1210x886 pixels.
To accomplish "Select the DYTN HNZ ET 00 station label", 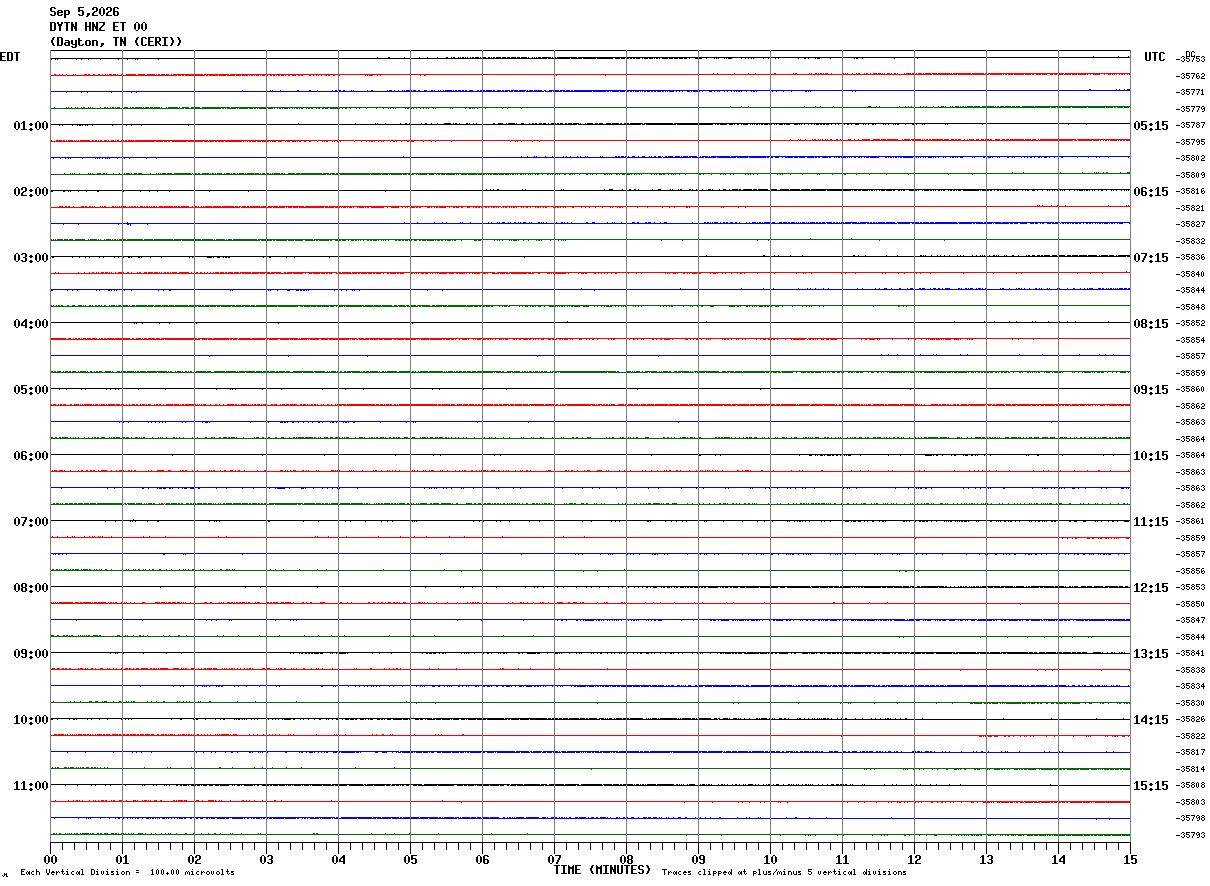I will pos(98,27).
